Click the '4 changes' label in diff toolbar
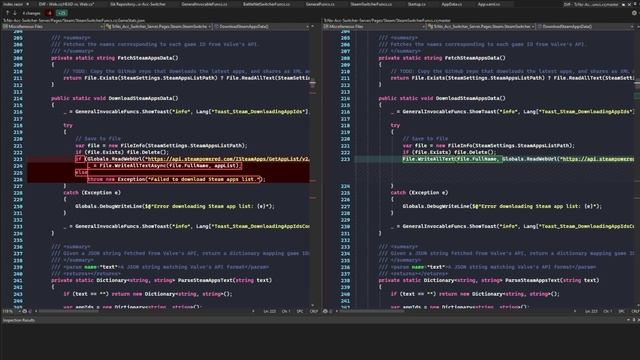 tap(31, 13)
